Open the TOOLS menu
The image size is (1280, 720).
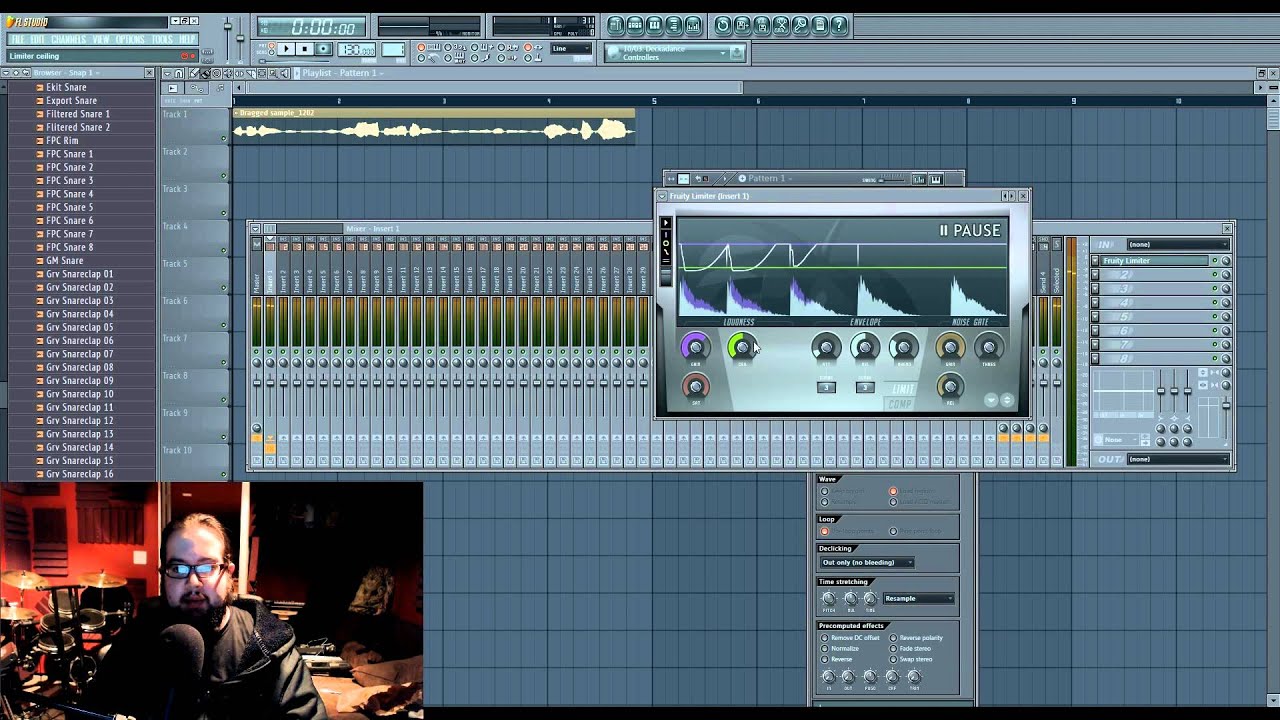(162, 40)
